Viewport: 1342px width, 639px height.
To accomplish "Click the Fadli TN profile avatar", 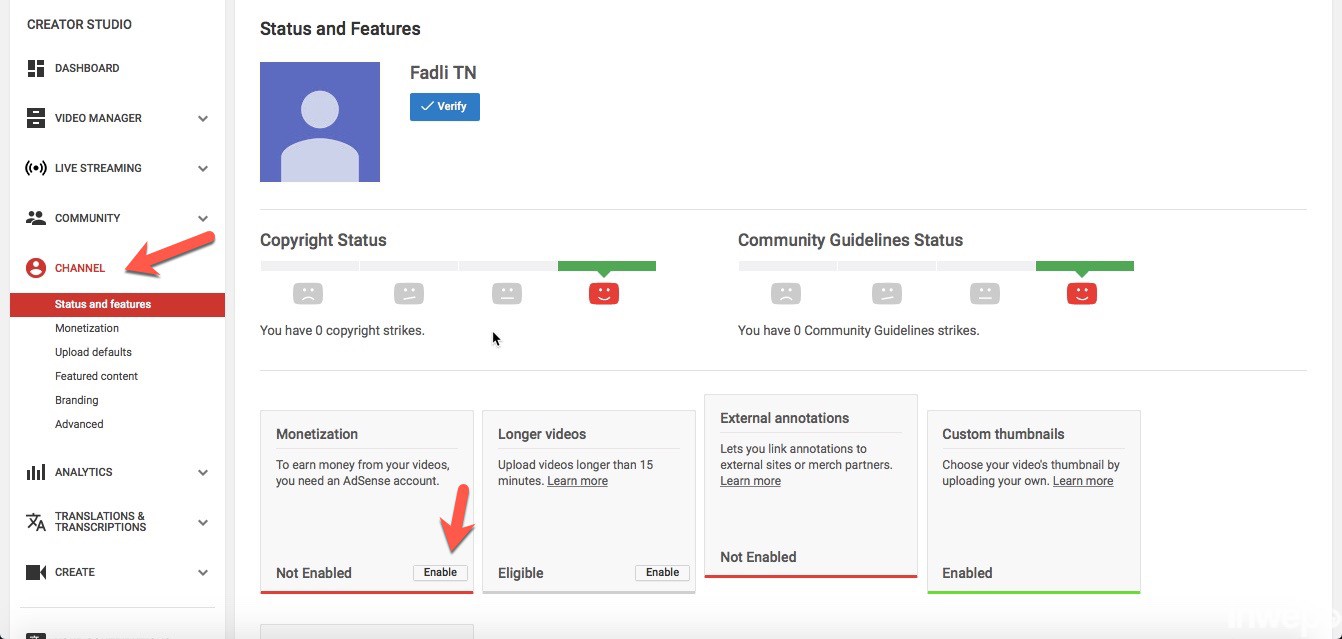I will coord(320,122).
